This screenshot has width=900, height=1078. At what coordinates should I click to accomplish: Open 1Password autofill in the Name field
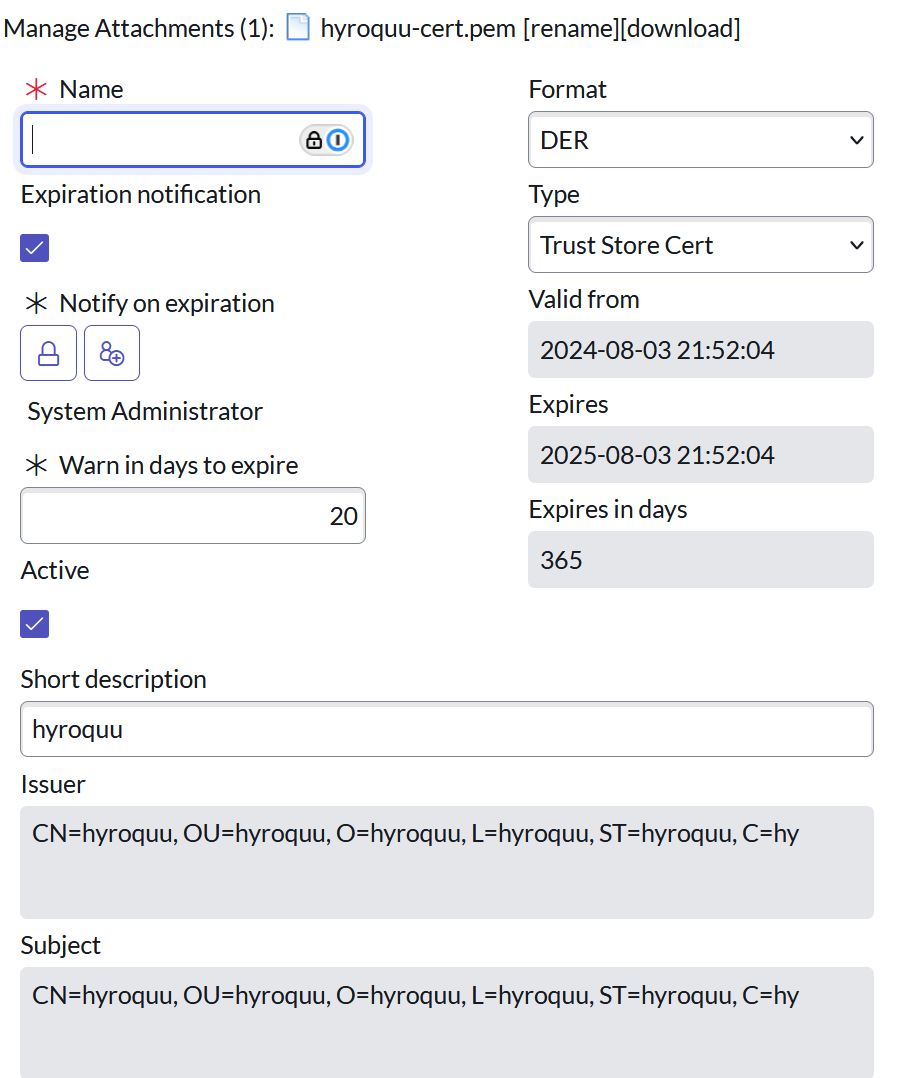click(x=339, y=139)
